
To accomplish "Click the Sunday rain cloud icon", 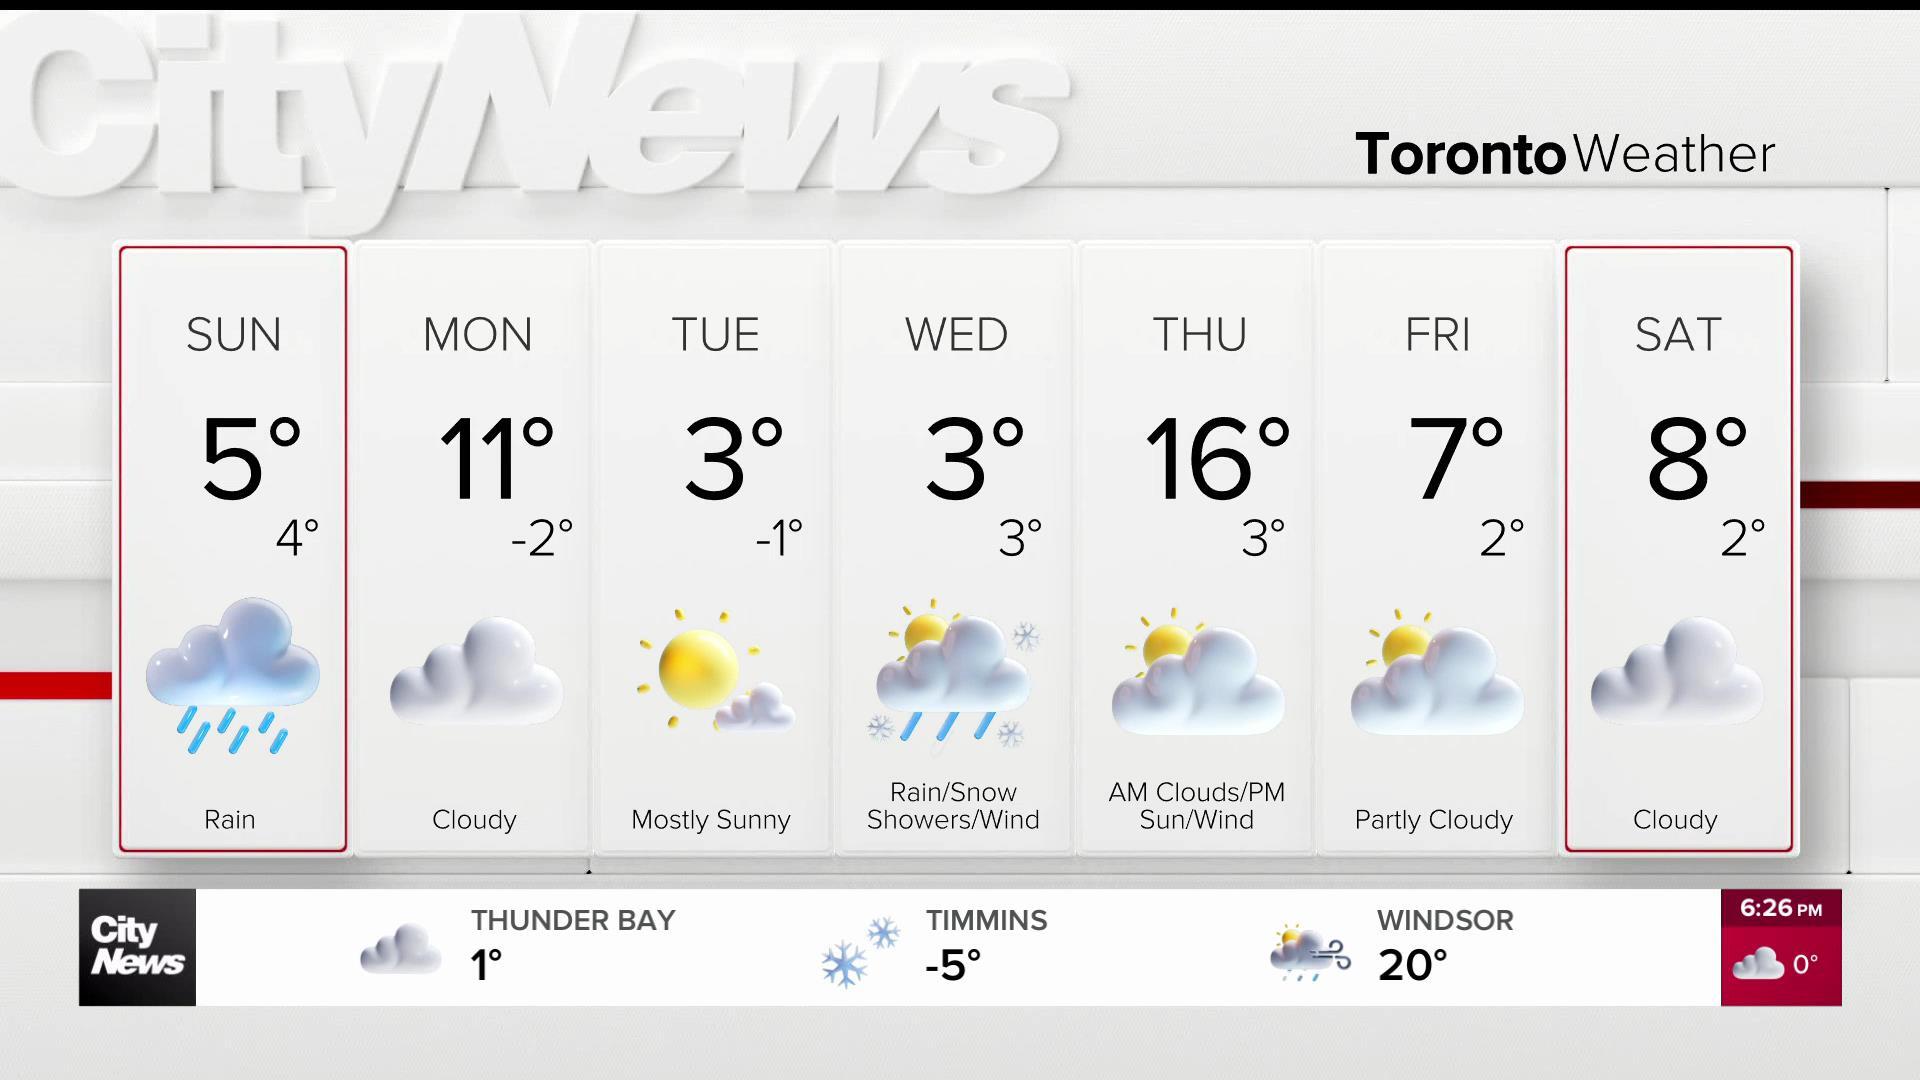I will click(233, 676).
